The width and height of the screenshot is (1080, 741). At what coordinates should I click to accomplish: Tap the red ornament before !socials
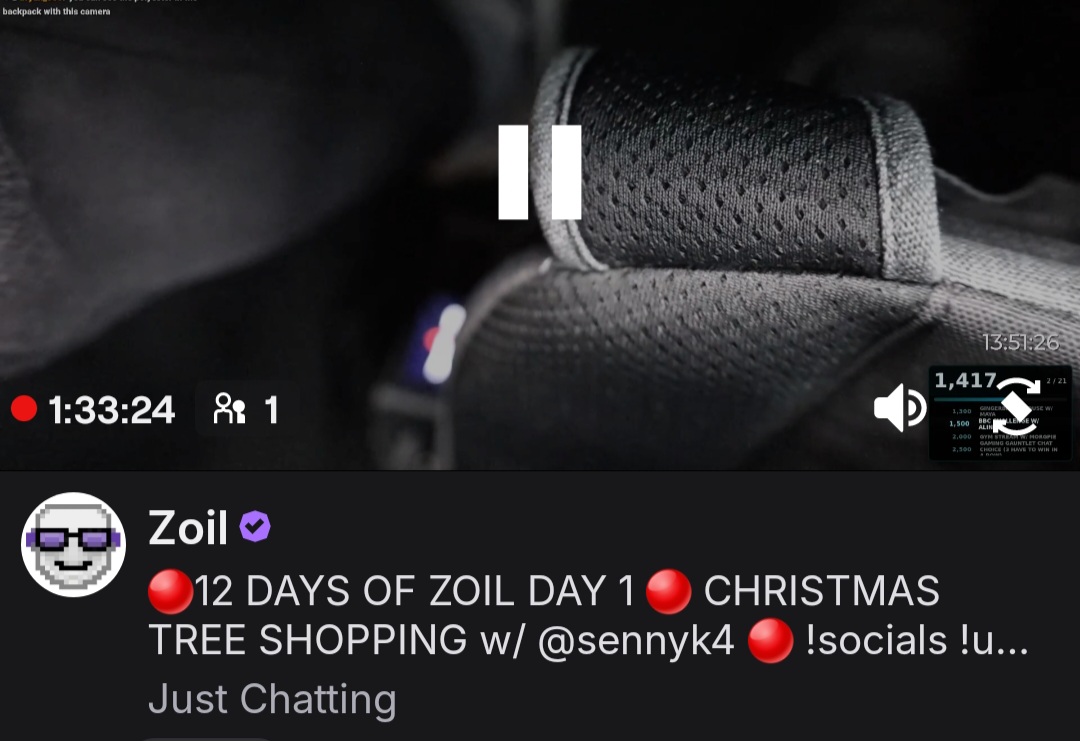tap(770, 640)
